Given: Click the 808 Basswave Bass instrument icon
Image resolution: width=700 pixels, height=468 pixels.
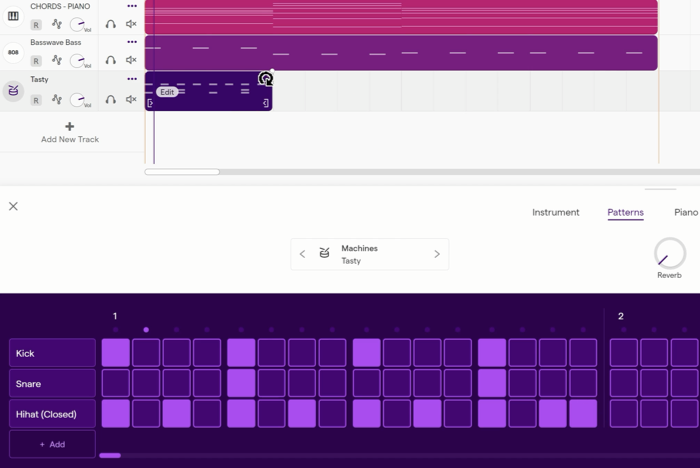Looking at the screenshot, I should tap(13, 52).
